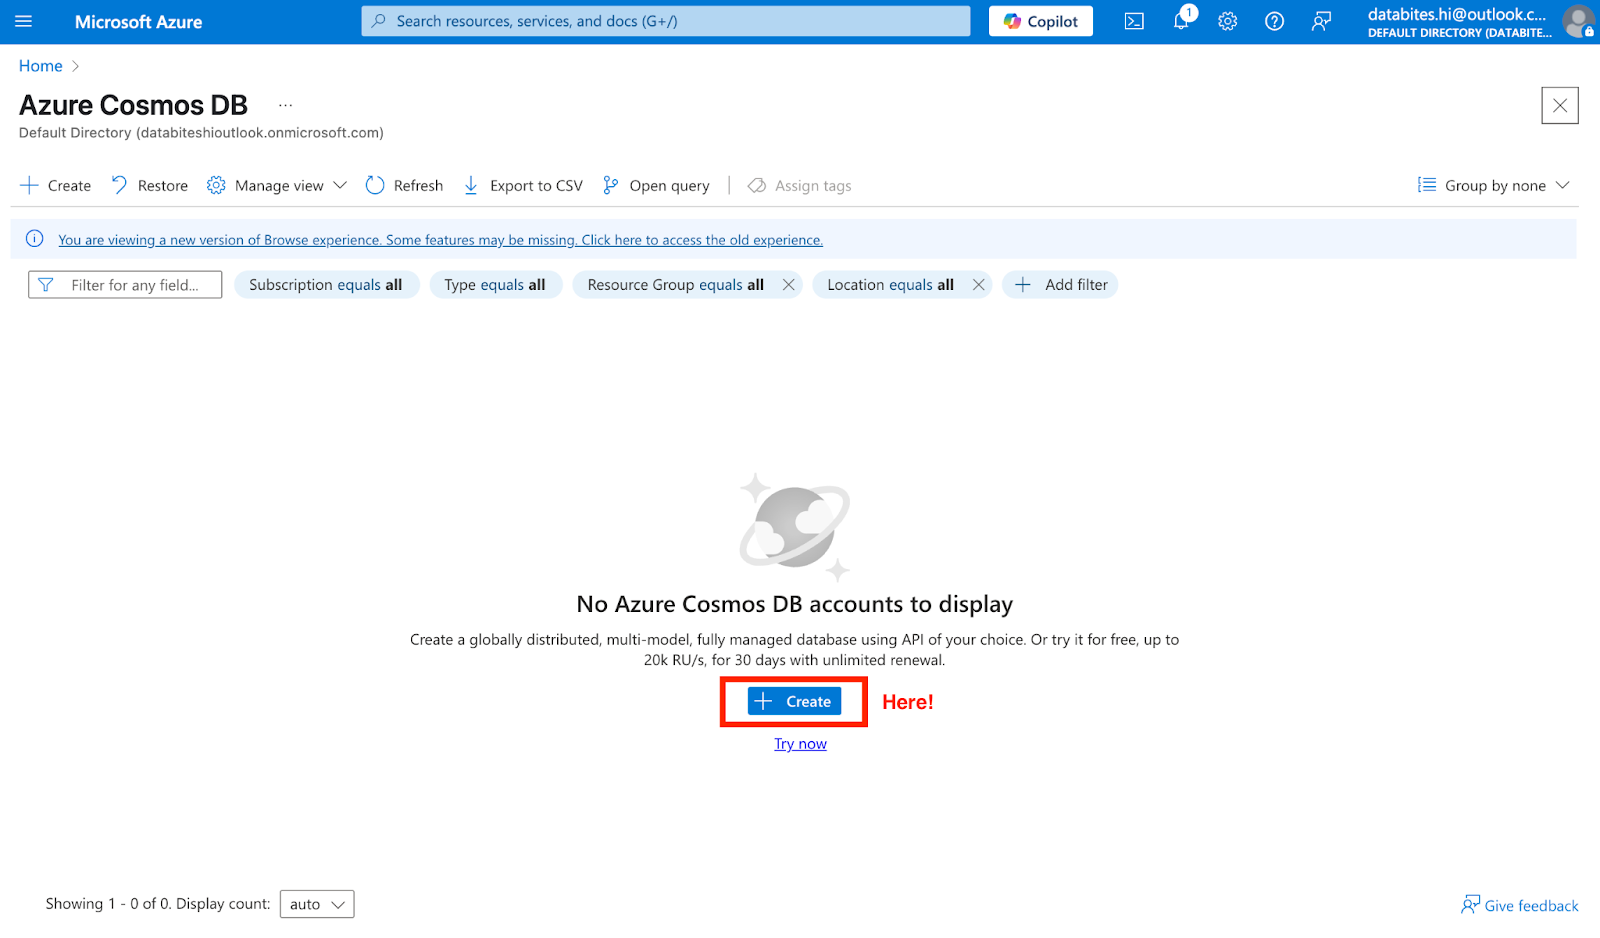Expand the Manage view dropdown
1600x938 pixels.
click(277, 185)
